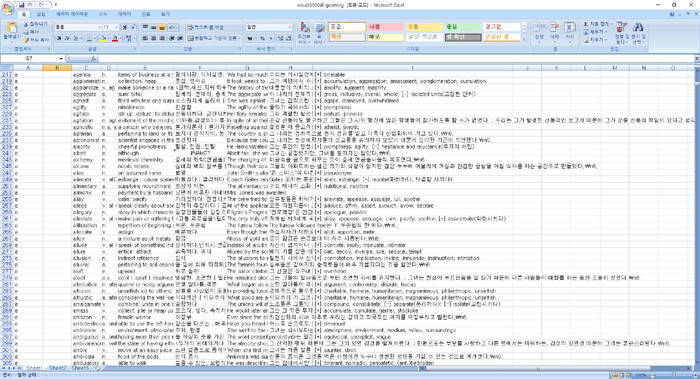Open the Sort and Filter funnel icon

point(621,32)
